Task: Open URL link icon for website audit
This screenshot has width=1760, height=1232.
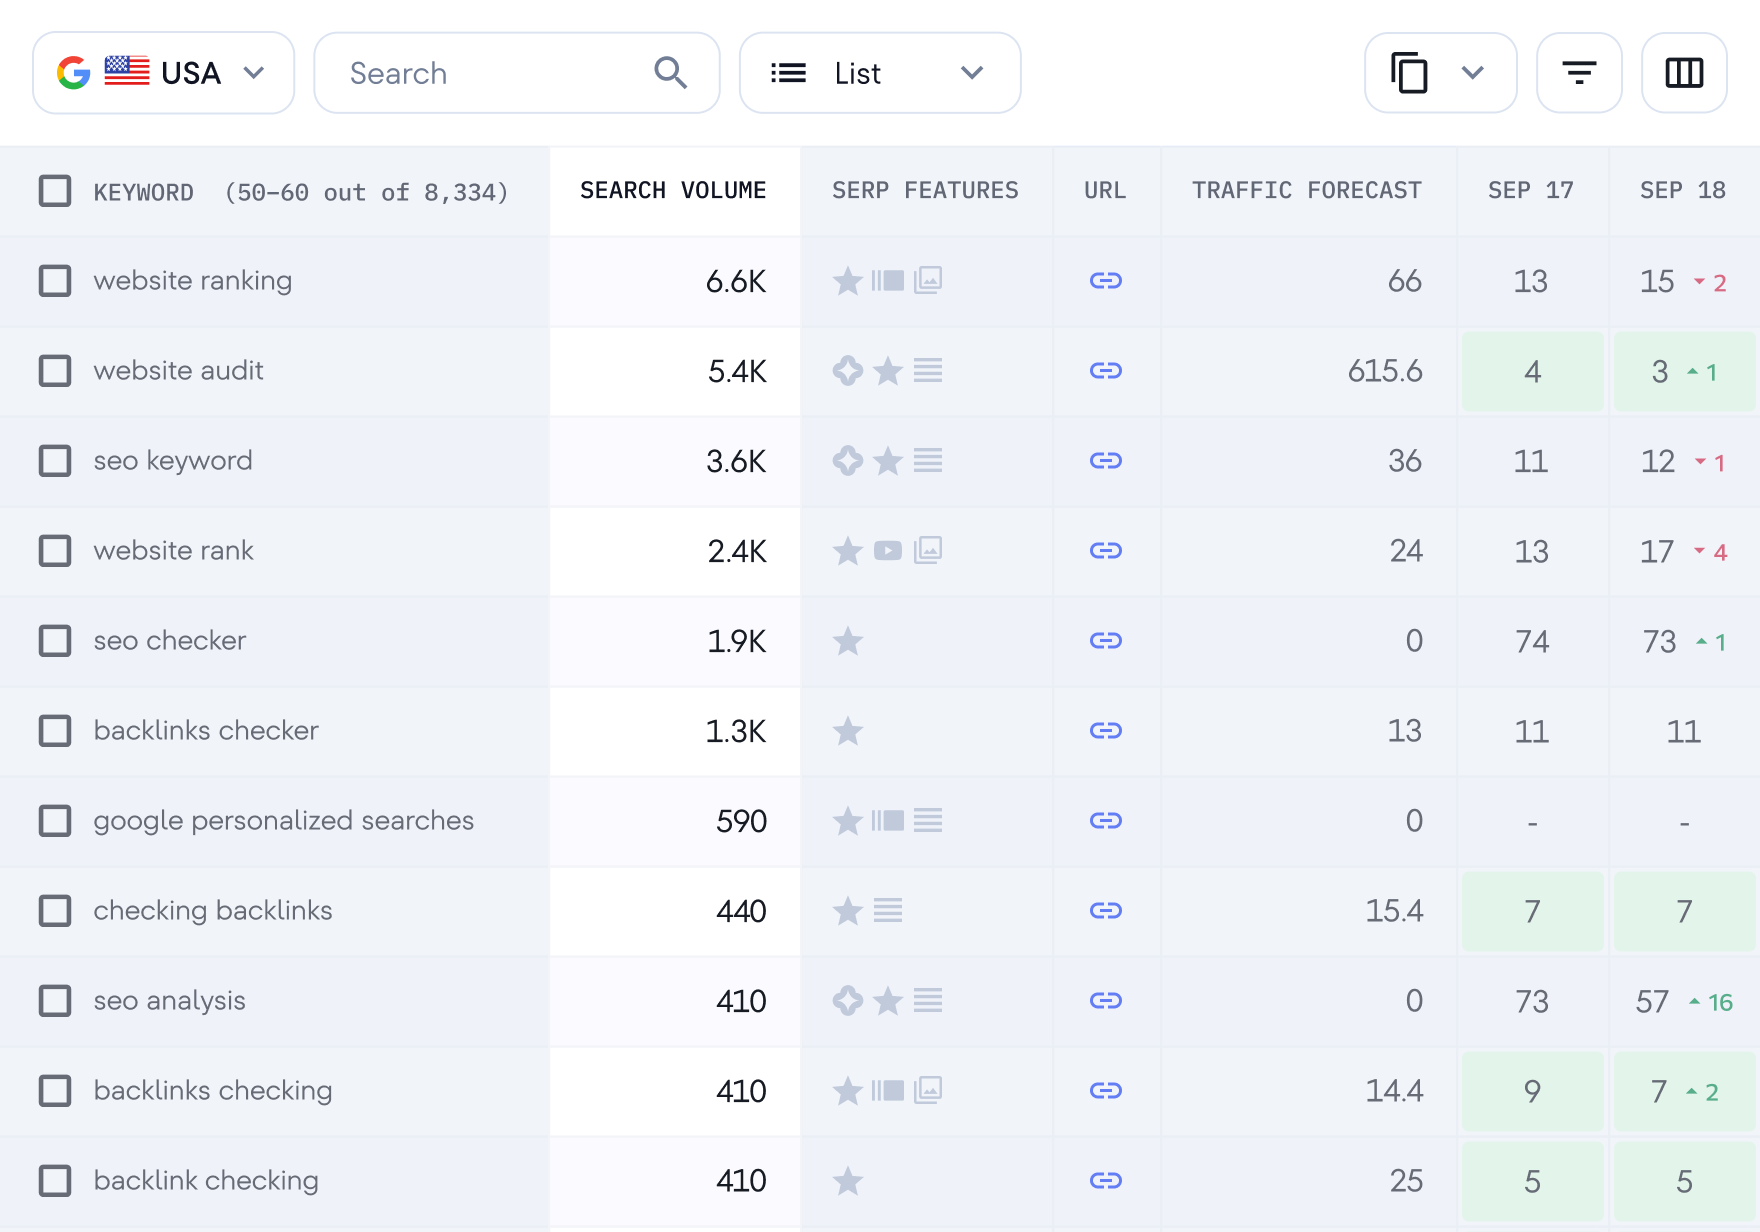Action: 1105,371
